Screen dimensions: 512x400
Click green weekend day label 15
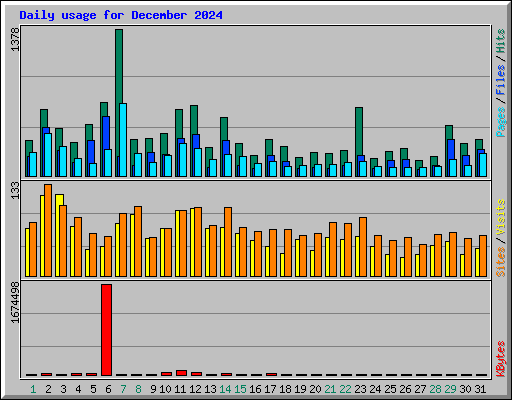[240, 389]
